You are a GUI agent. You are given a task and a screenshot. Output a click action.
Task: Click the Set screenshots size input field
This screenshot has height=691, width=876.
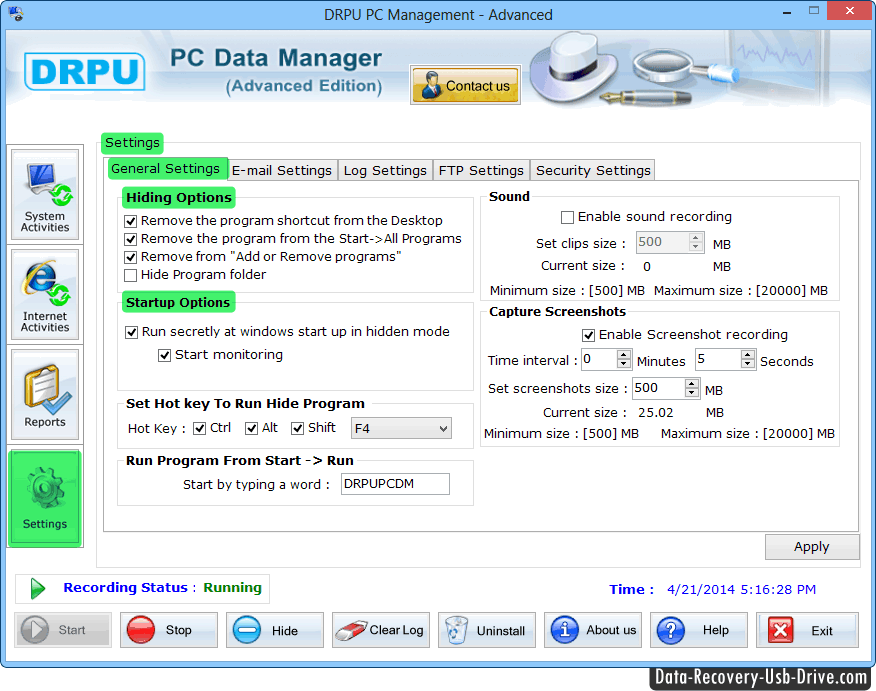(659, 388)
